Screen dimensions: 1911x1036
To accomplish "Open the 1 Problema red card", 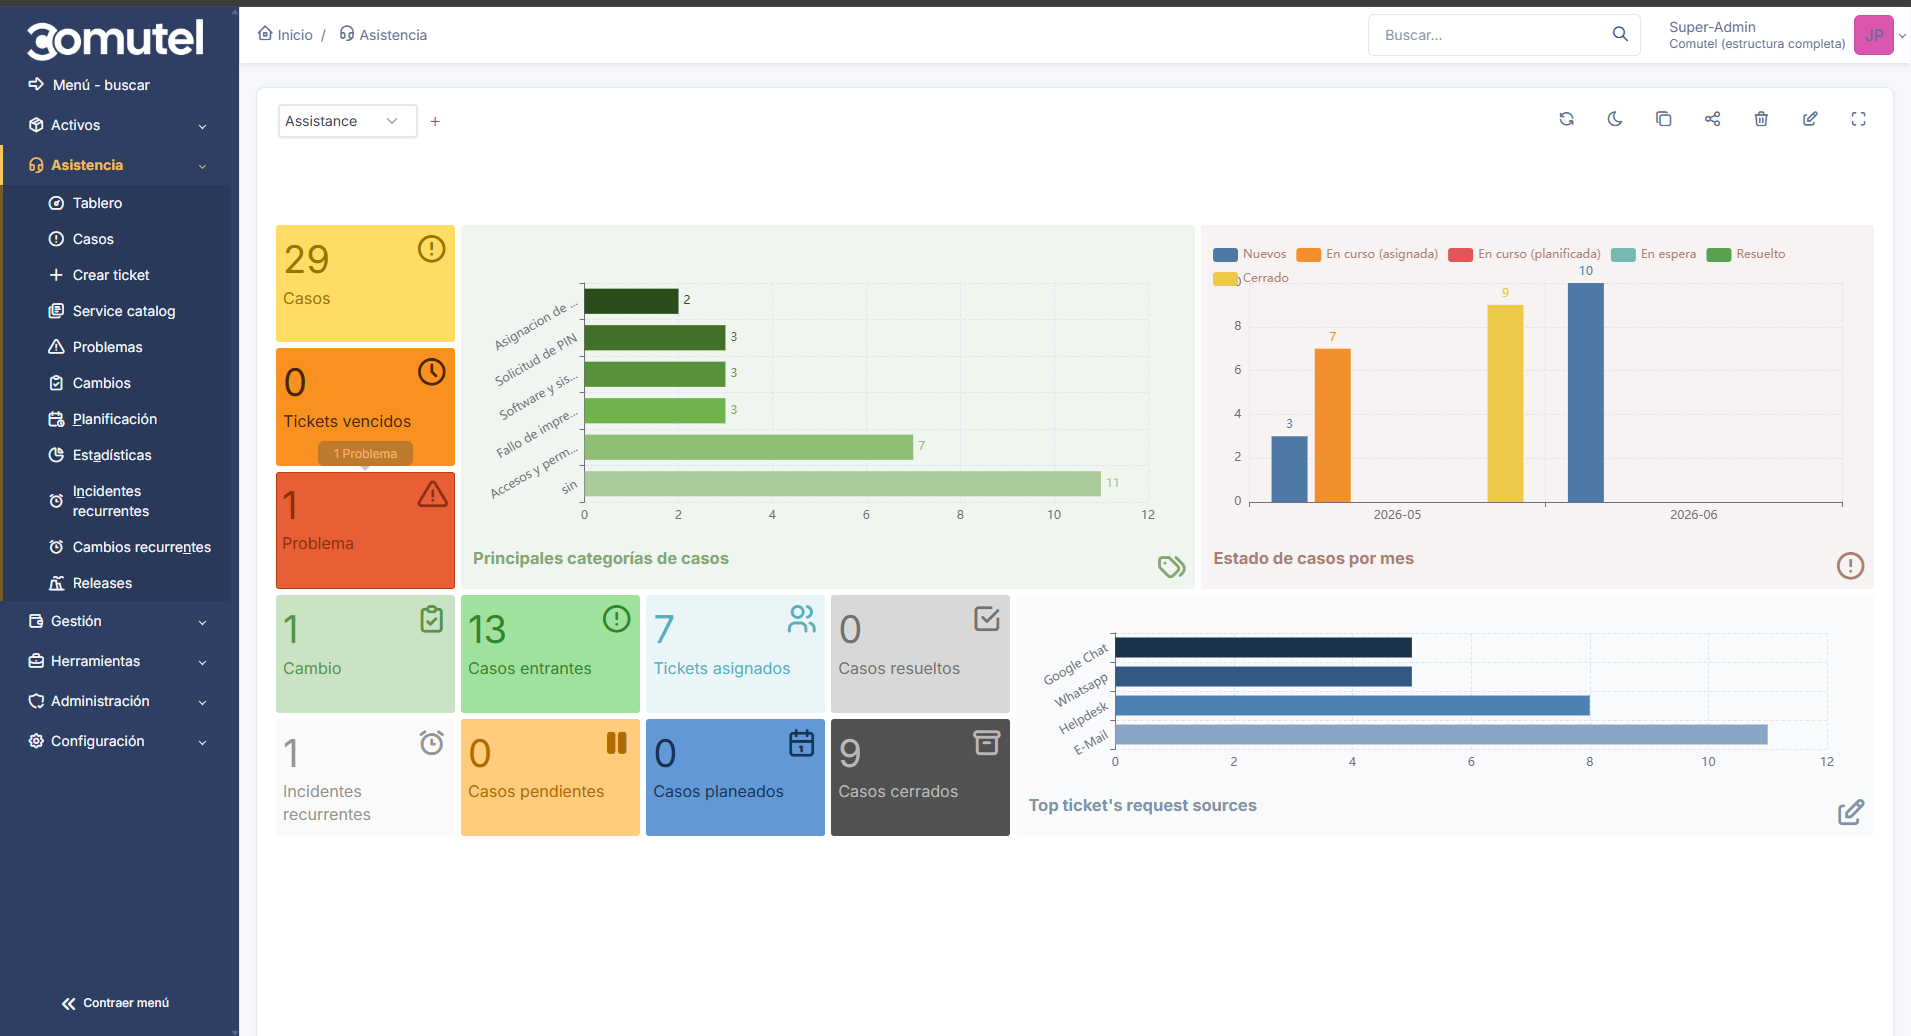I will click(365, 530).
